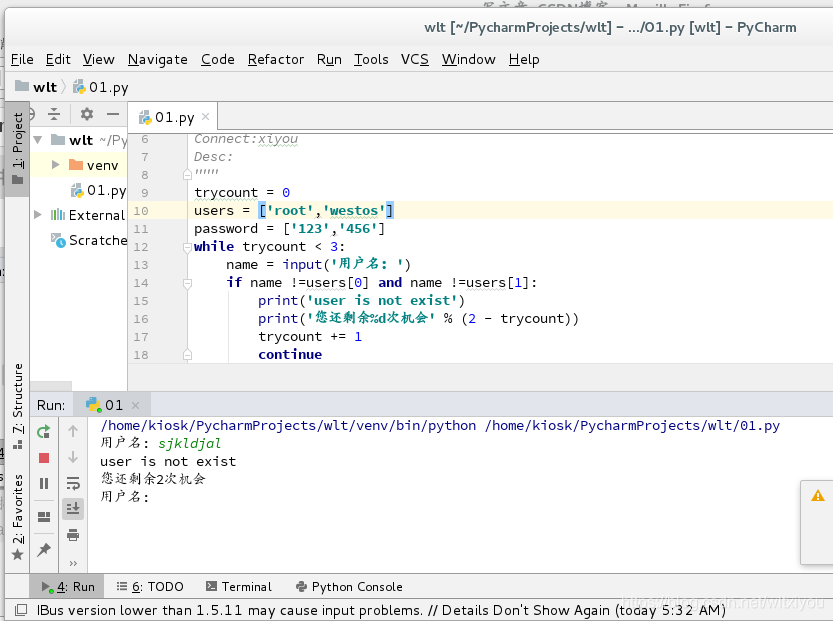Click the project panel horizontal scrollbar
The image size is (833, 621).
(50, 385)
